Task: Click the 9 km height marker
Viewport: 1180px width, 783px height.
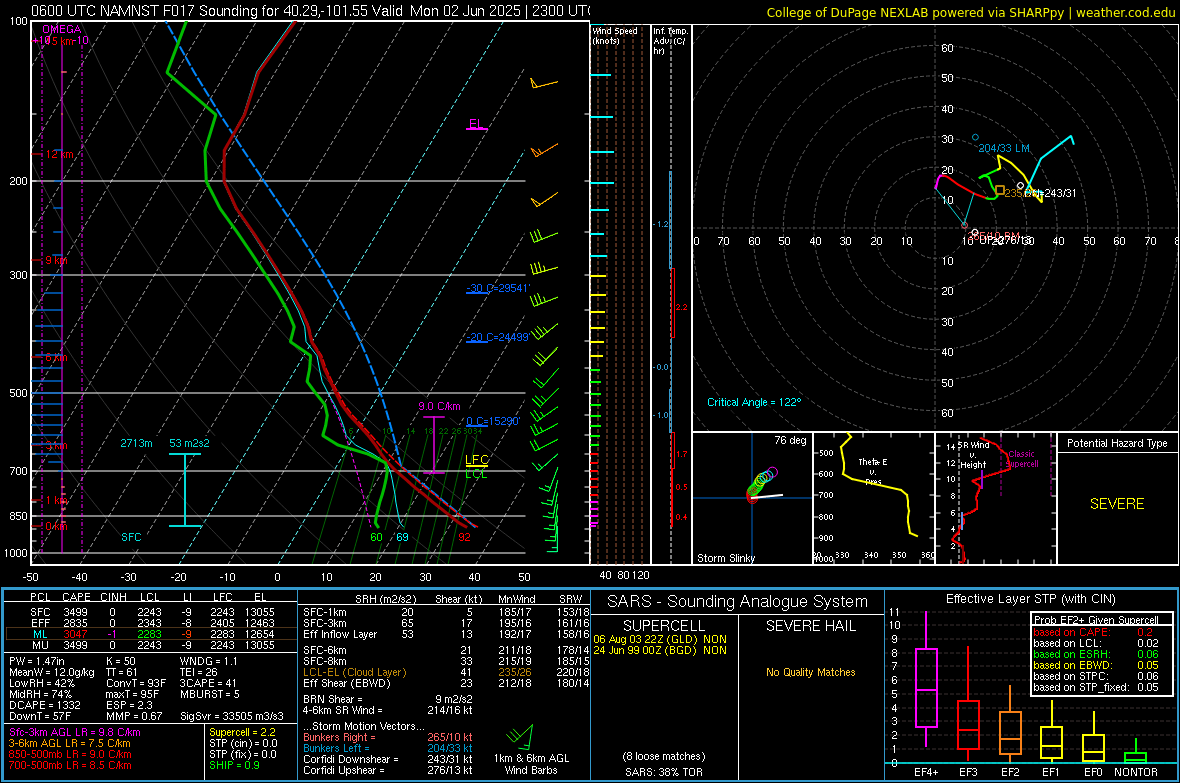Action: (56, 260)
